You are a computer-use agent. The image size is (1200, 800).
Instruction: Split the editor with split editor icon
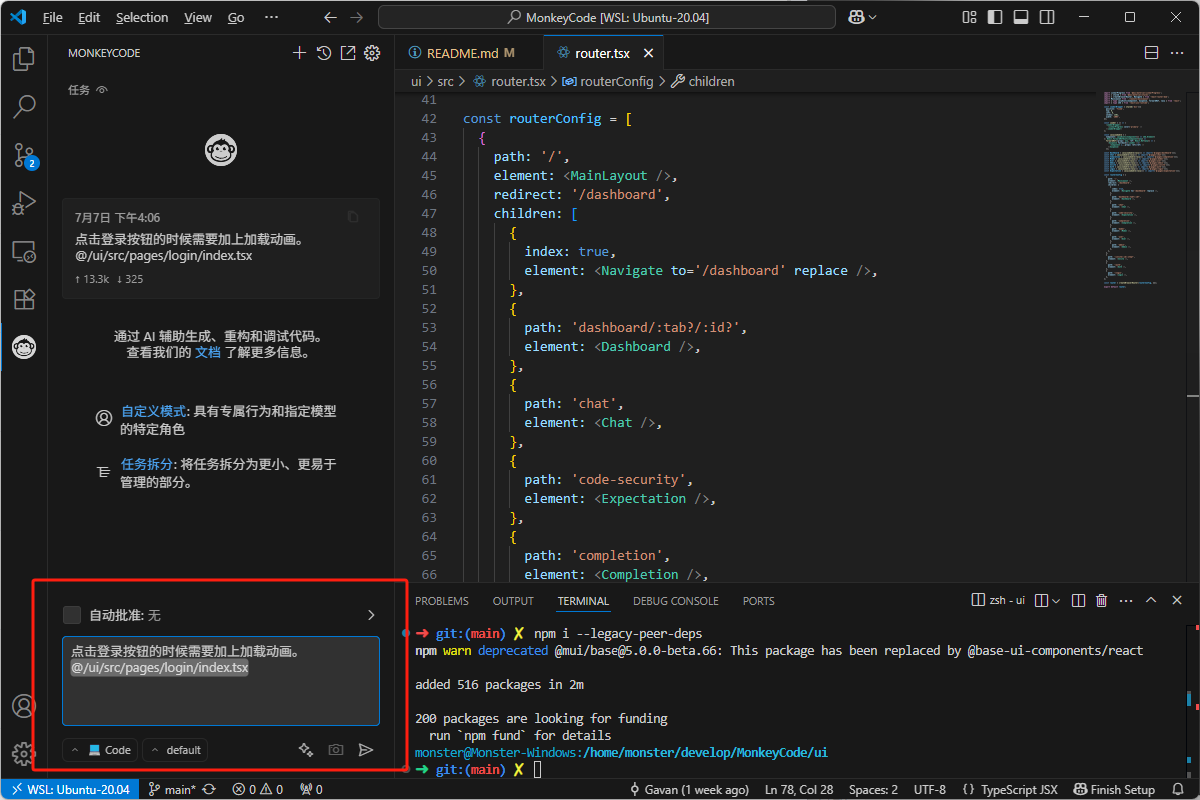pyautogui.click(x=1151, y=53)
